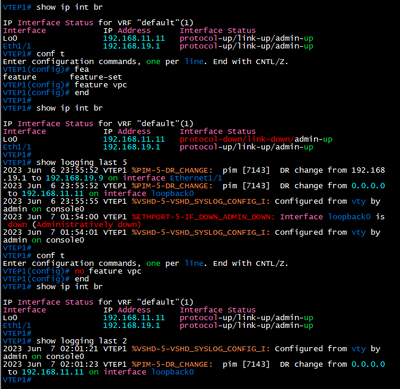Viewport: 400px width, 389px height.
Task: Click 'ETHPORT-5-IF_DOWN_ADMIN_DOWN' log message tag
Action: click(203, 217)
